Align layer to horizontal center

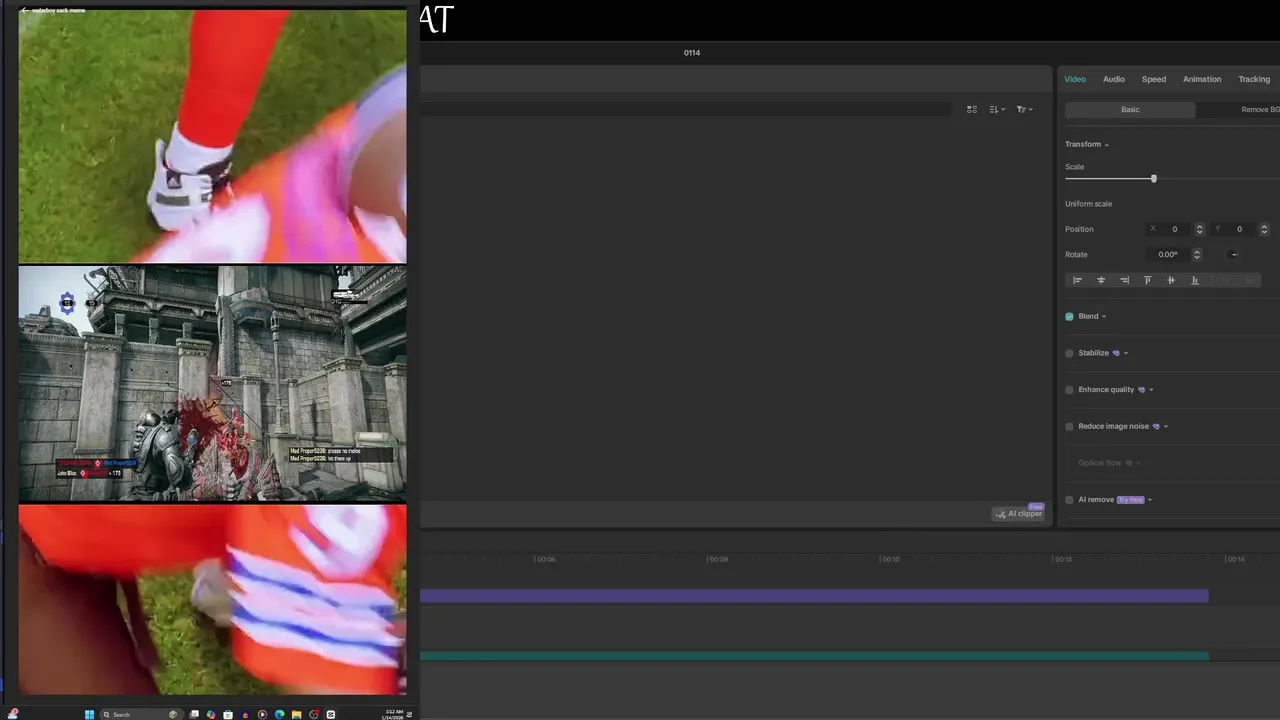pyautogui.click(x=1101, y=280)
